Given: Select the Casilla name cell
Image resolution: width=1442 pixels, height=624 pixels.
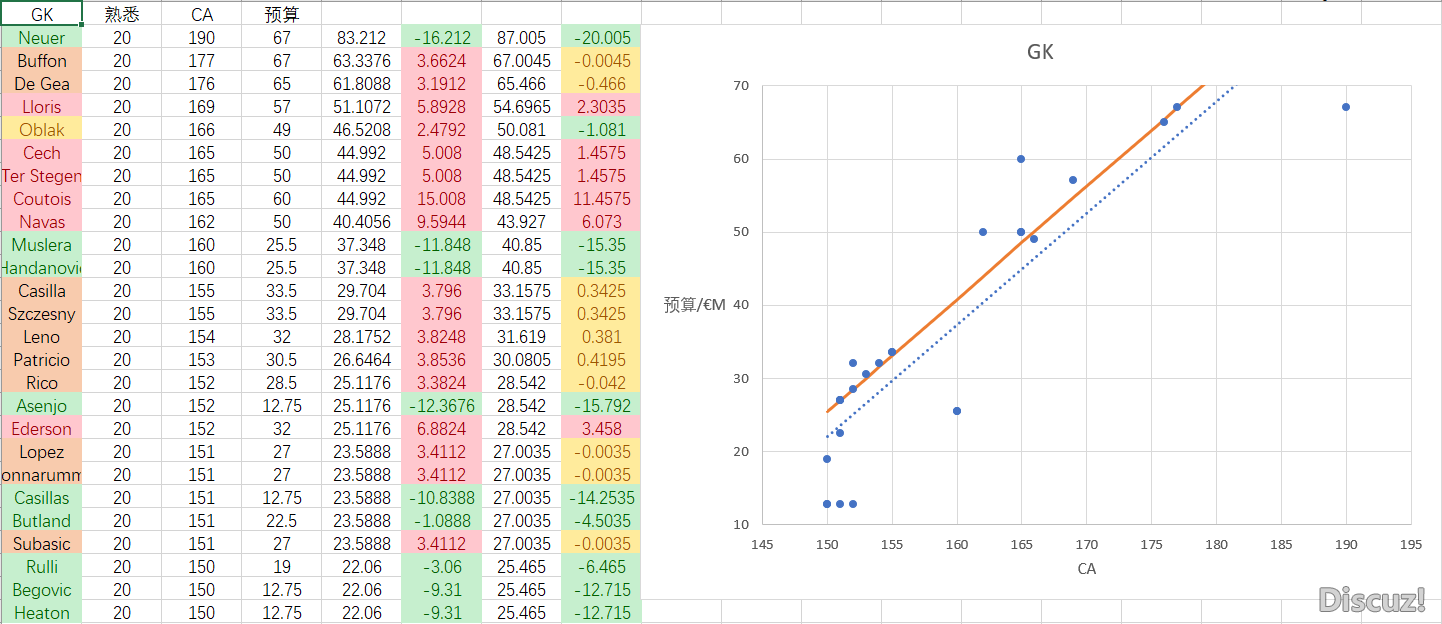Looking at the screenshot, I should (x=42, y=291).
